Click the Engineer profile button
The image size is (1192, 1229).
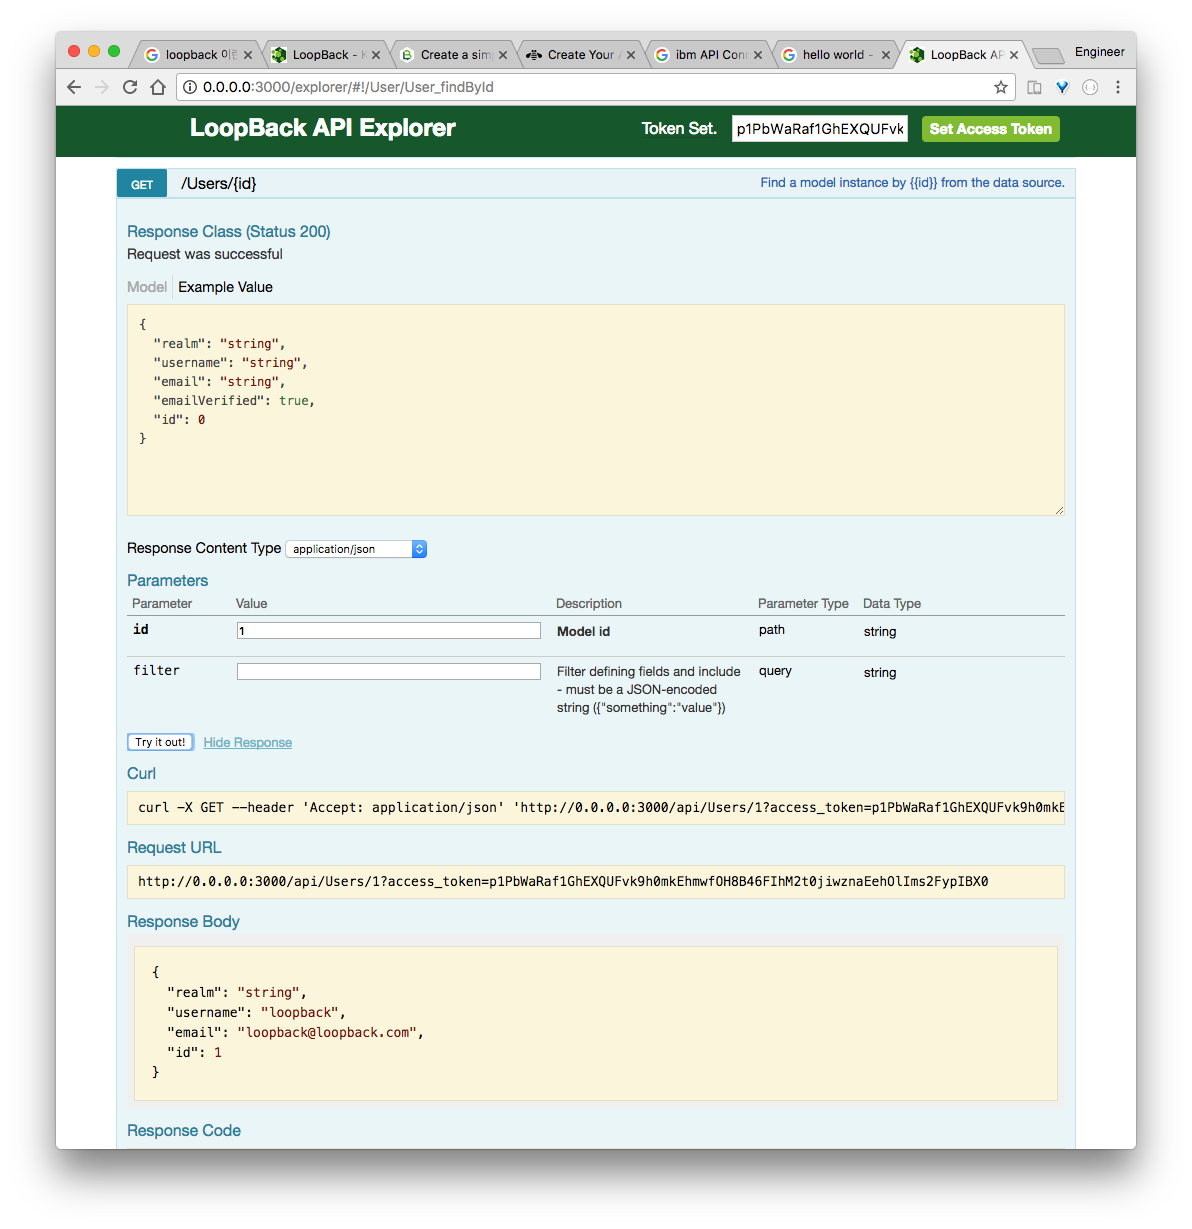click(1100, 52)
